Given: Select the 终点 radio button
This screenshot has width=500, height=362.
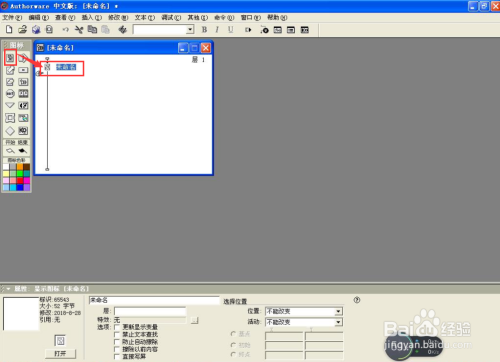Looking at the screenshot, I should coord(233,354).
